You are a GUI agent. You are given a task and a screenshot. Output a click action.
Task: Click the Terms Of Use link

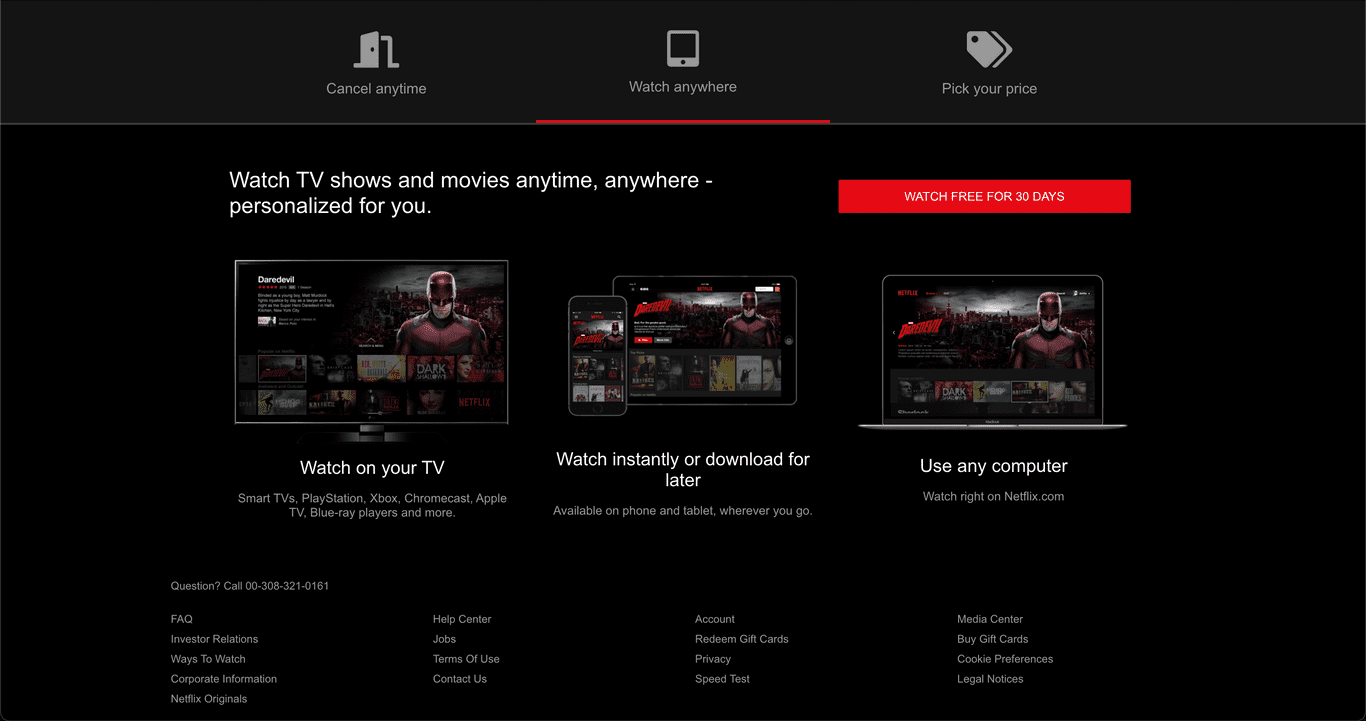(x=466, y=659)
